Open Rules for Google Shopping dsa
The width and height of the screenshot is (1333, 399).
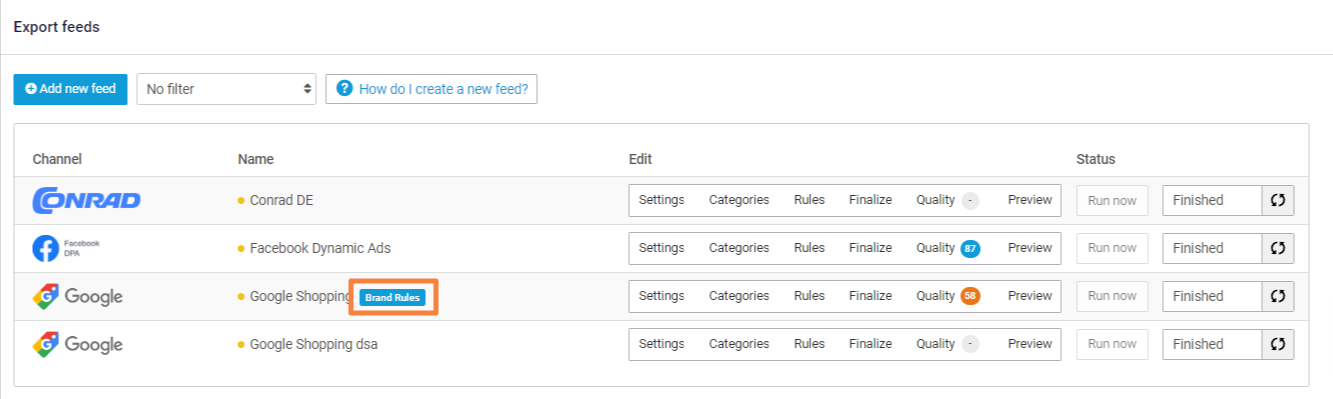pyautogui.click(x=809, y=344)
